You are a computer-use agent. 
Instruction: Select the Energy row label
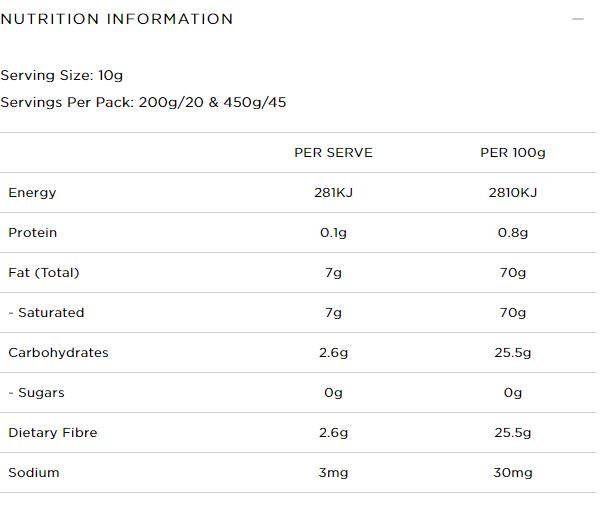click(x=32, y=193)
